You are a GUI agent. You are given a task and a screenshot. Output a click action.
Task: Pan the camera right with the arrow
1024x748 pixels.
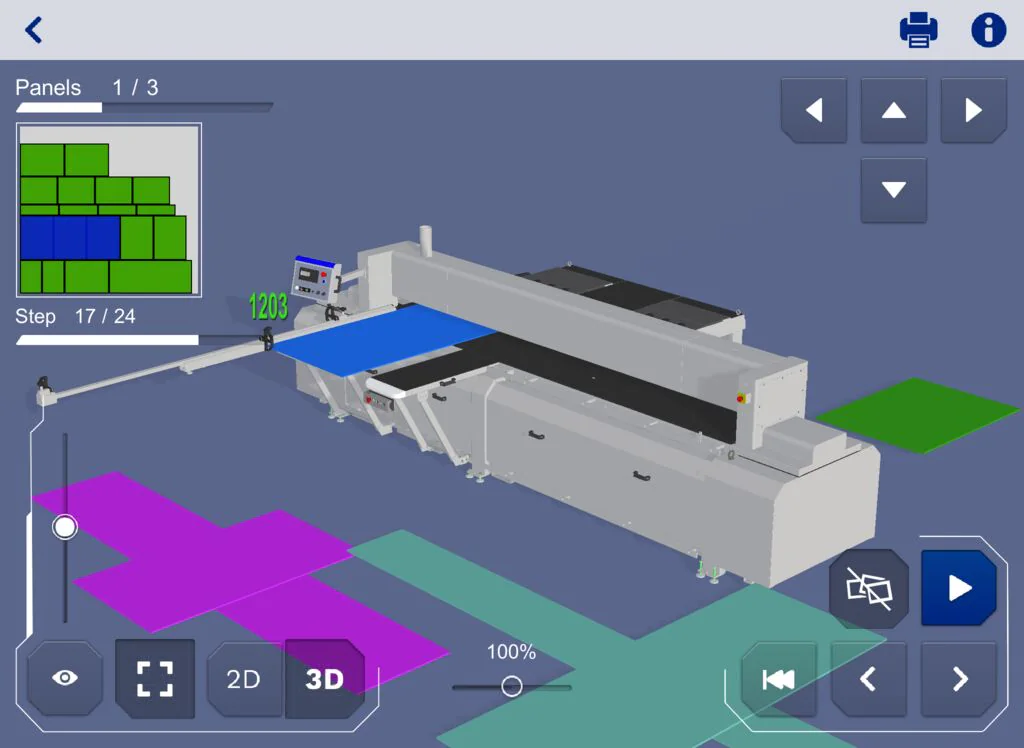(973, 110)
